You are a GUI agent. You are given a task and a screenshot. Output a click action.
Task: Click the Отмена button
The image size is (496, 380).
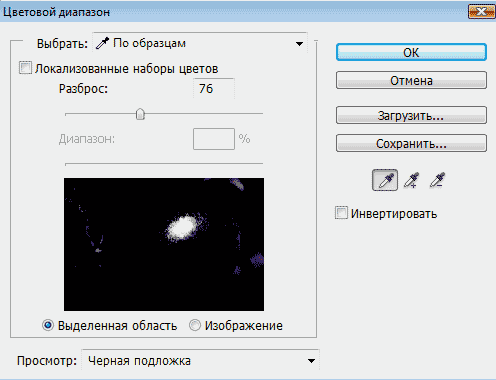[x=411, y=80]
